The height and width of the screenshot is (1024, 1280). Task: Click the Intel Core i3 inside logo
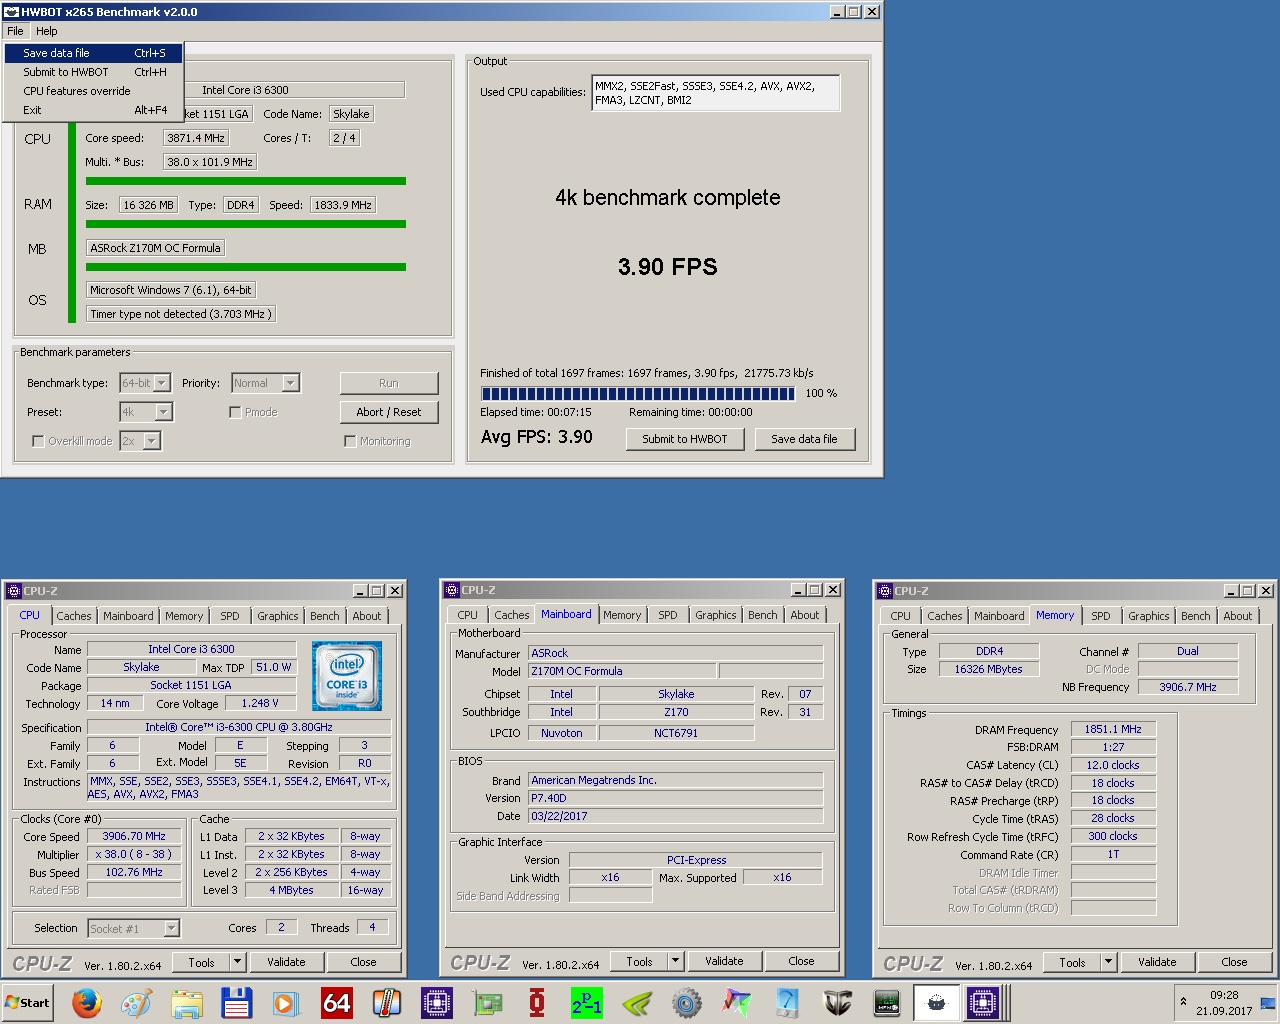coord(347,676)
